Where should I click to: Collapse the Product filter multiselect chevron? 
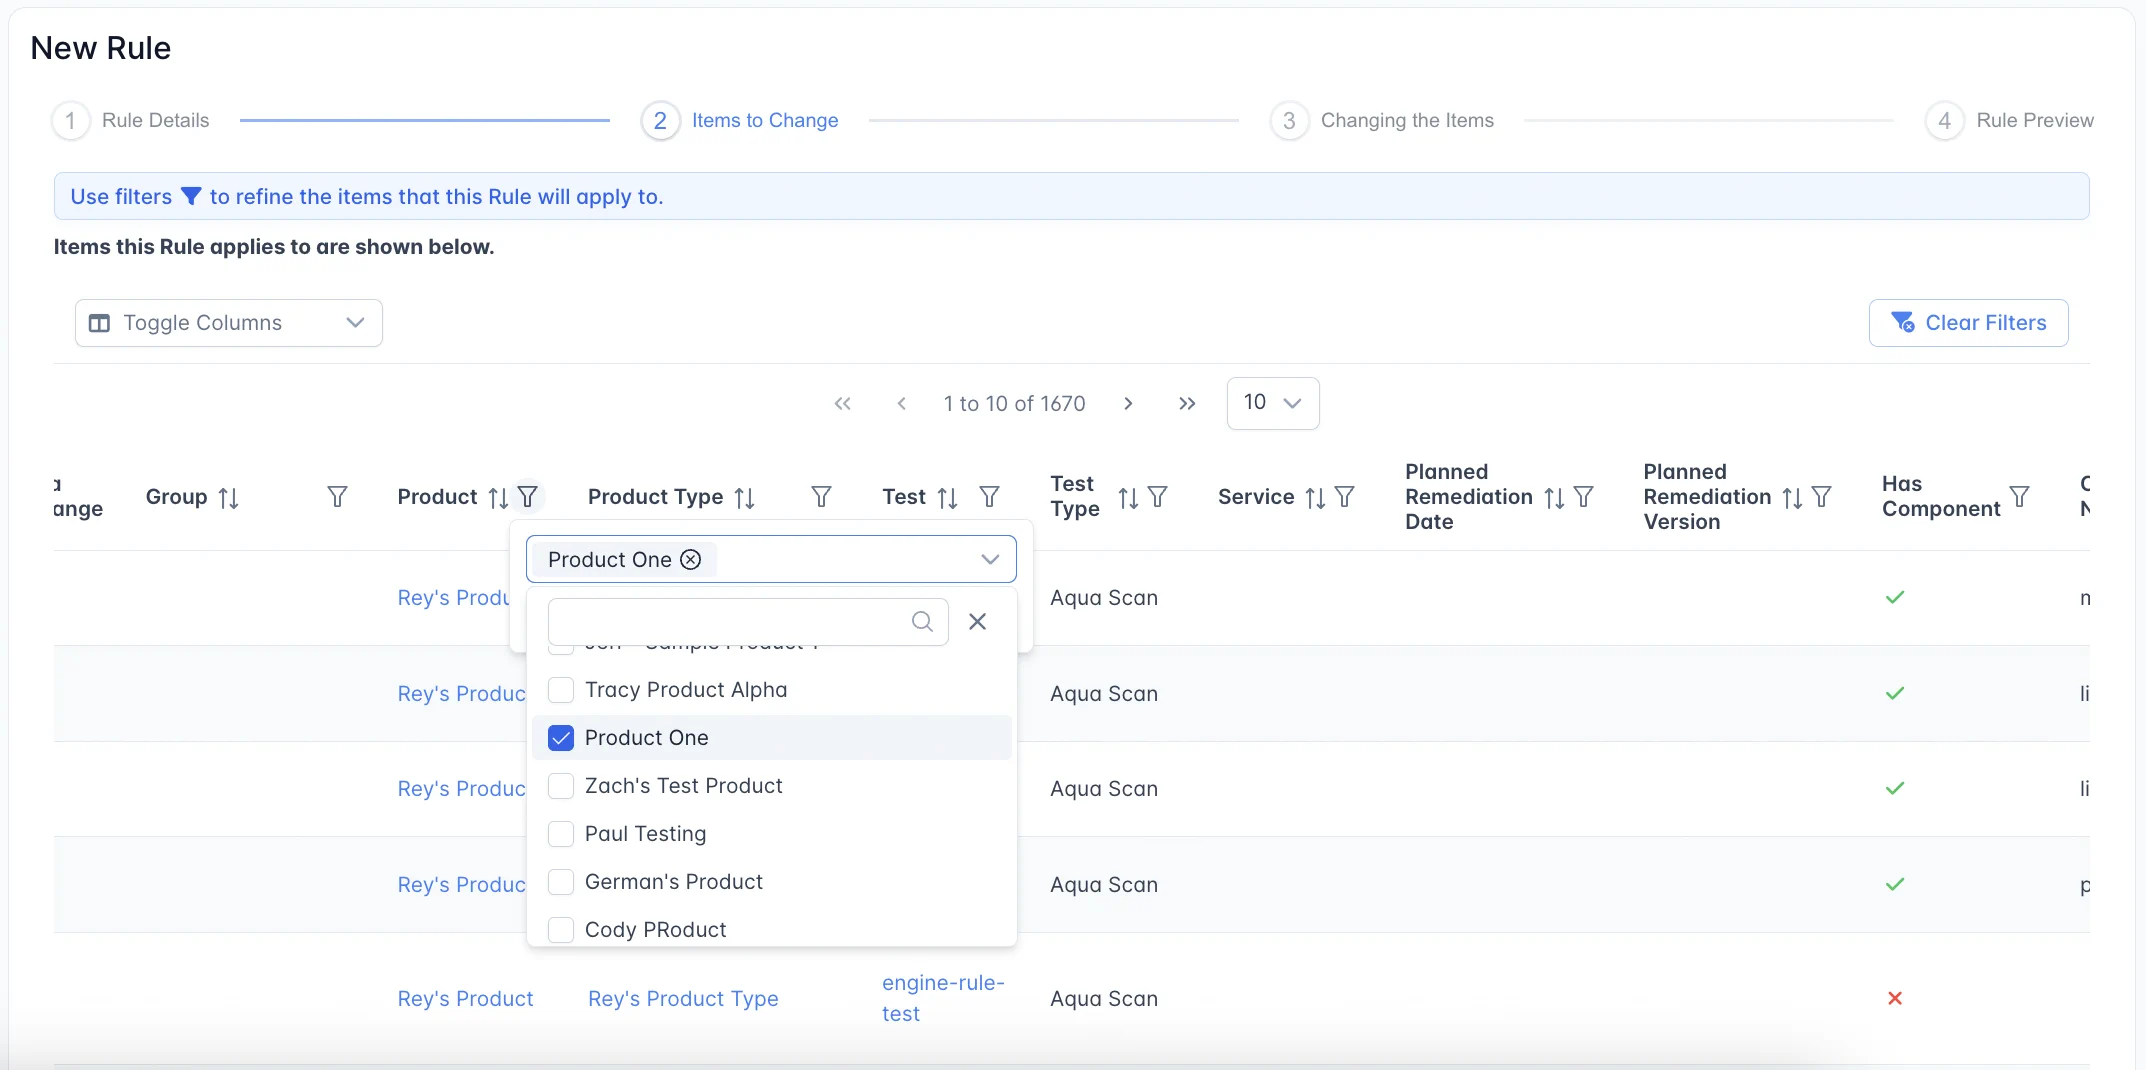[x=990, y=560]
